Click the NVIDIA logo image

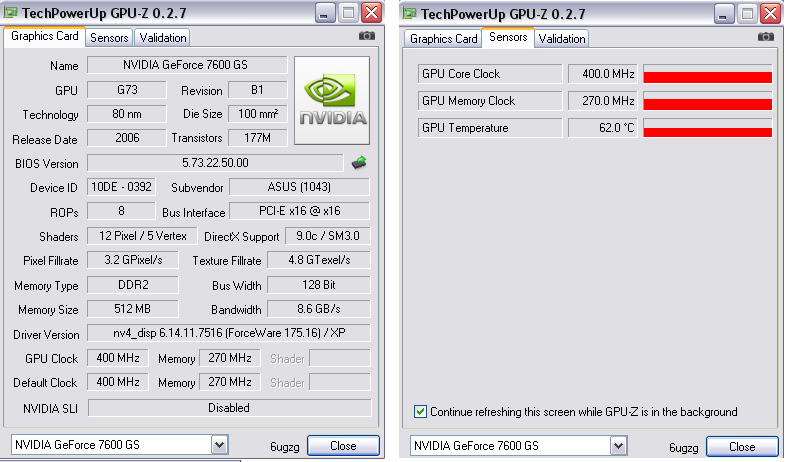click(332, 100)
